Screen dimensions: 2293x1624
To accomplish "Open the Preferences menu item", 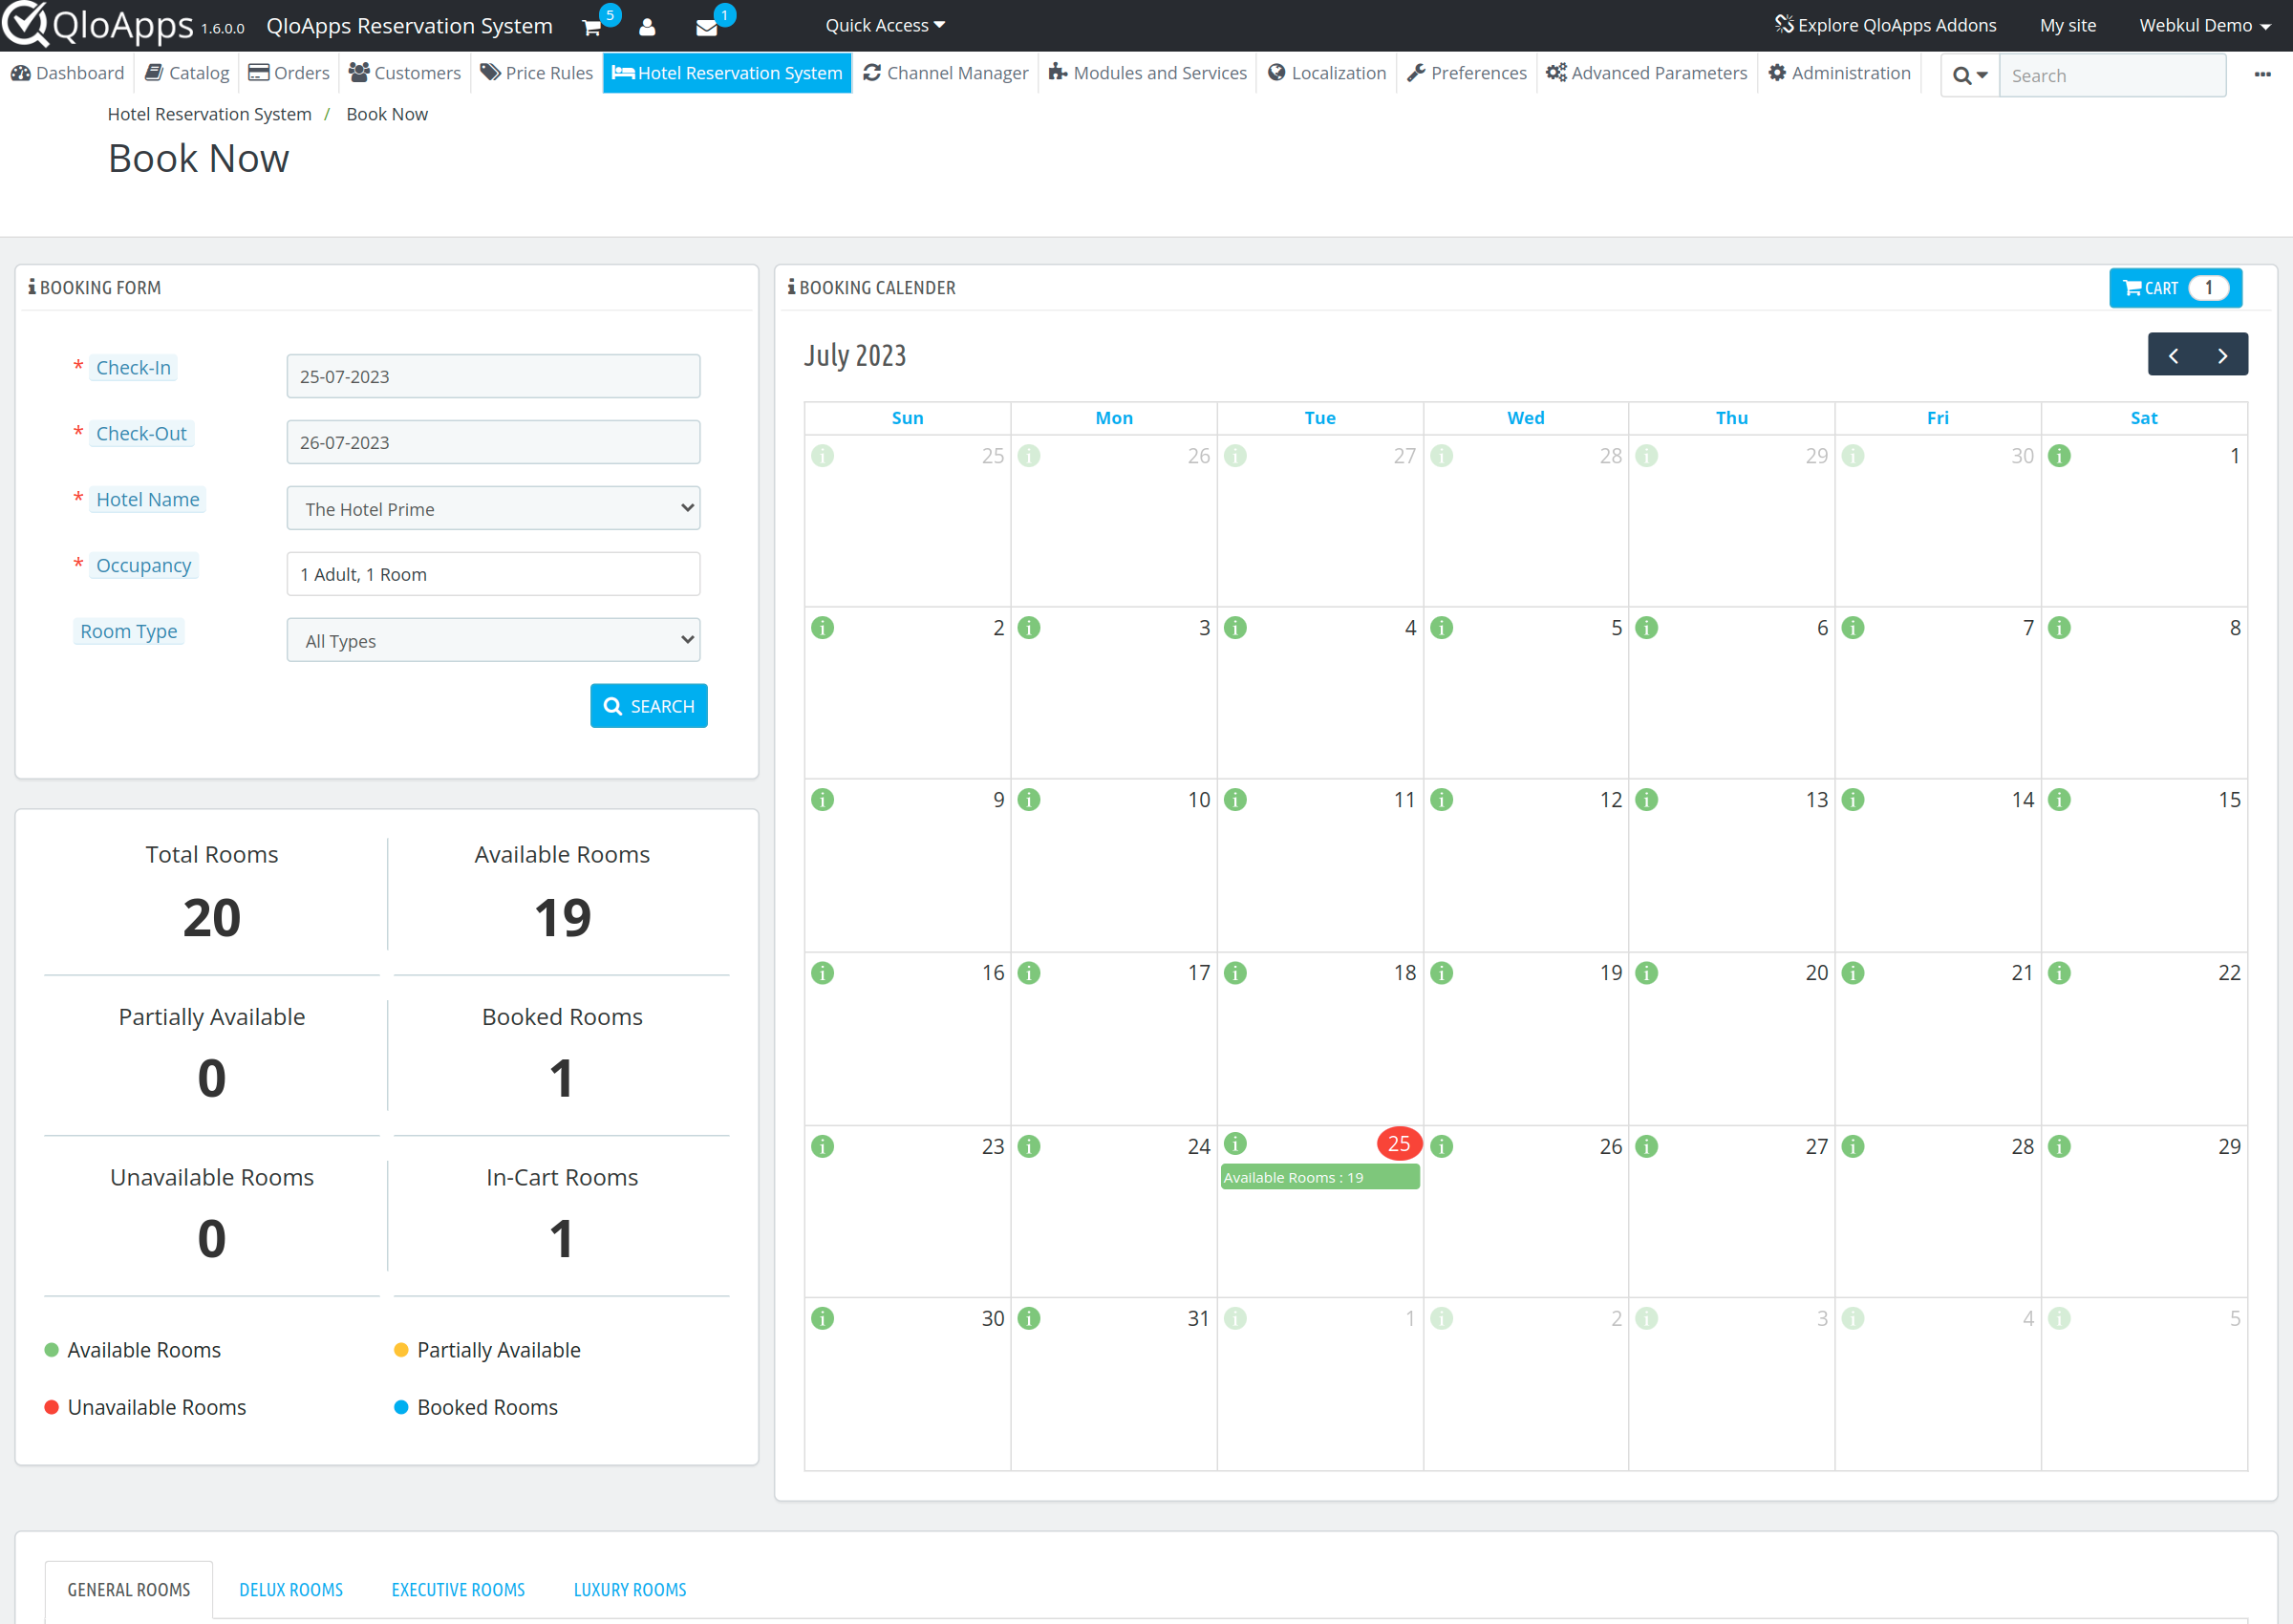I will pyautogui.click(x=1465, y=72).
